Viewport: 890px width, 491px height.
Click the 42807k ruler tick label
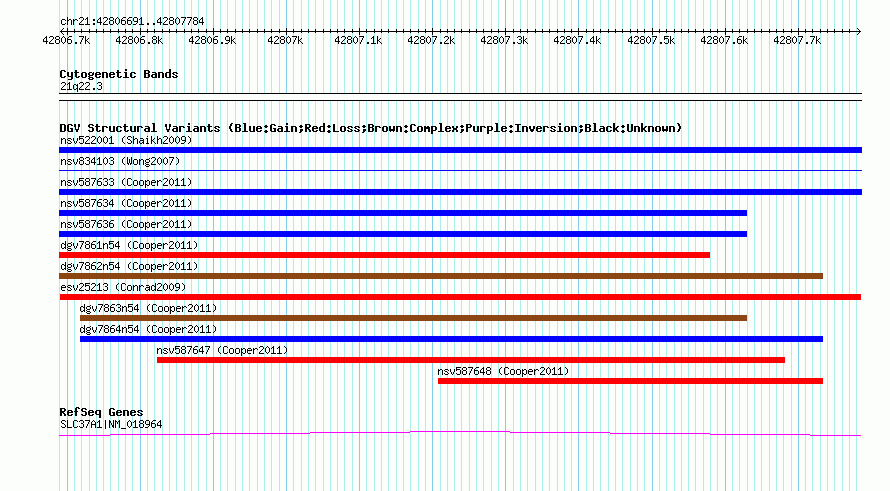(285, 40)
